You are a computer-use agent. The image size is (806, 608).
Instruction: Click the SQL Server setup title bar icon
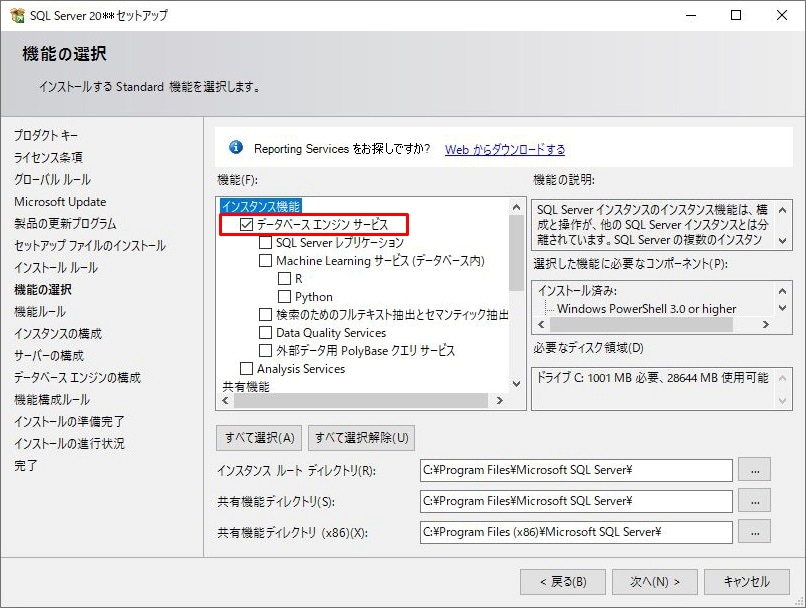point(17,15)
